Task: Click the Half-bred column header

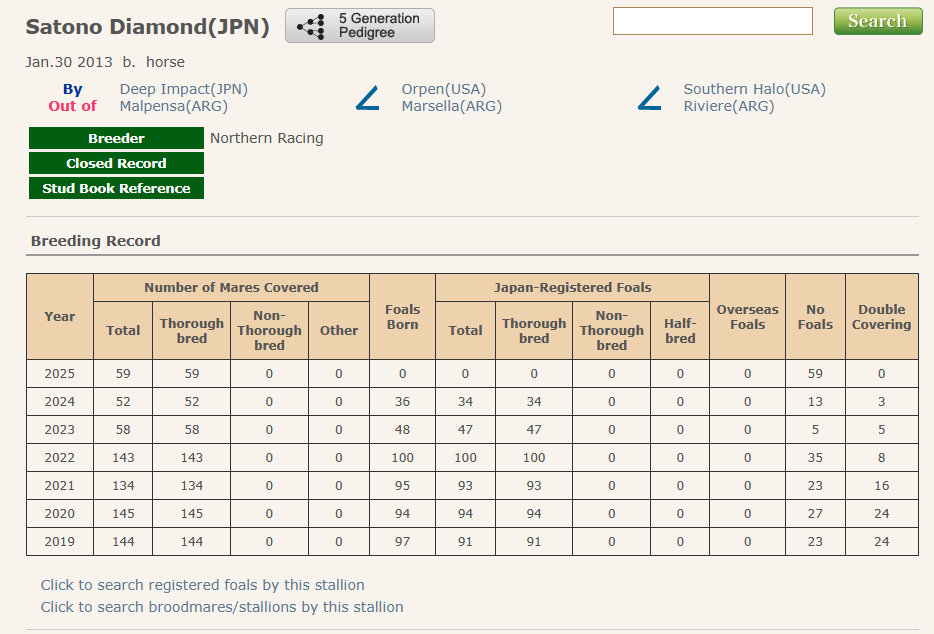Action: 680,331
